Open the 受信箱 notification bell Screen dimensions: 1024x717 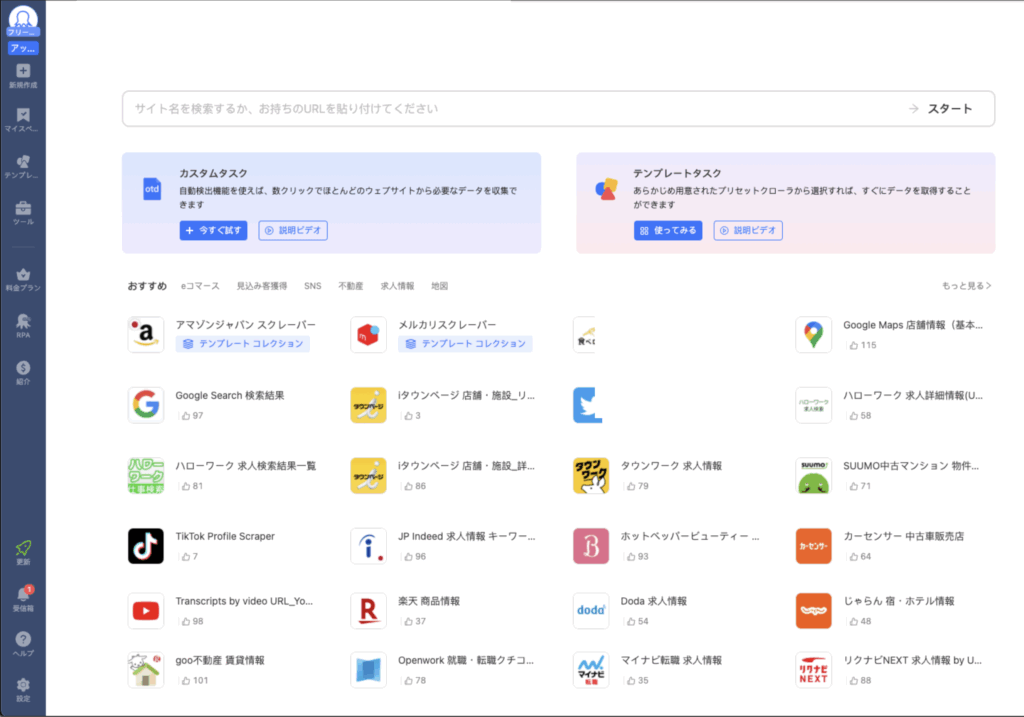(23, 595)
